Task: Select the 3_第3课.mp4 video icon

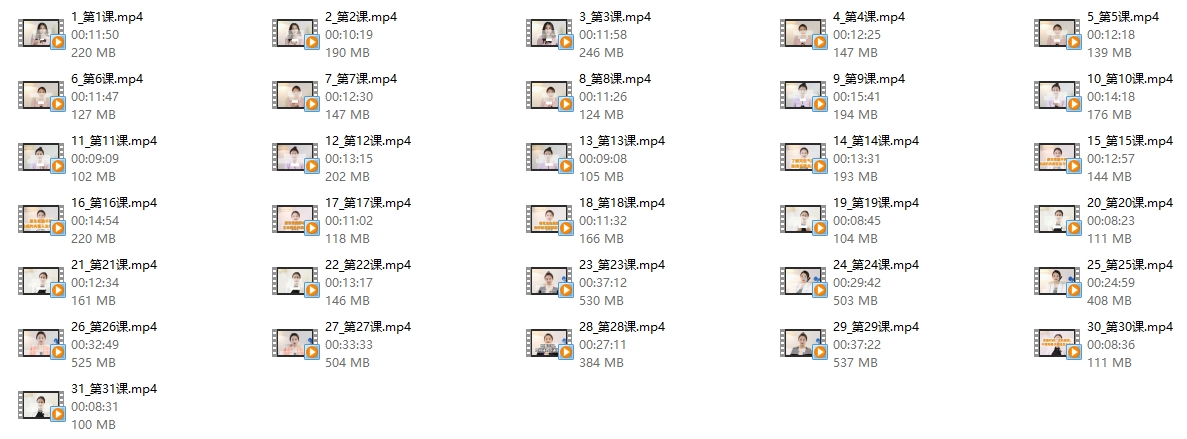Action: [x=550, y=35]
